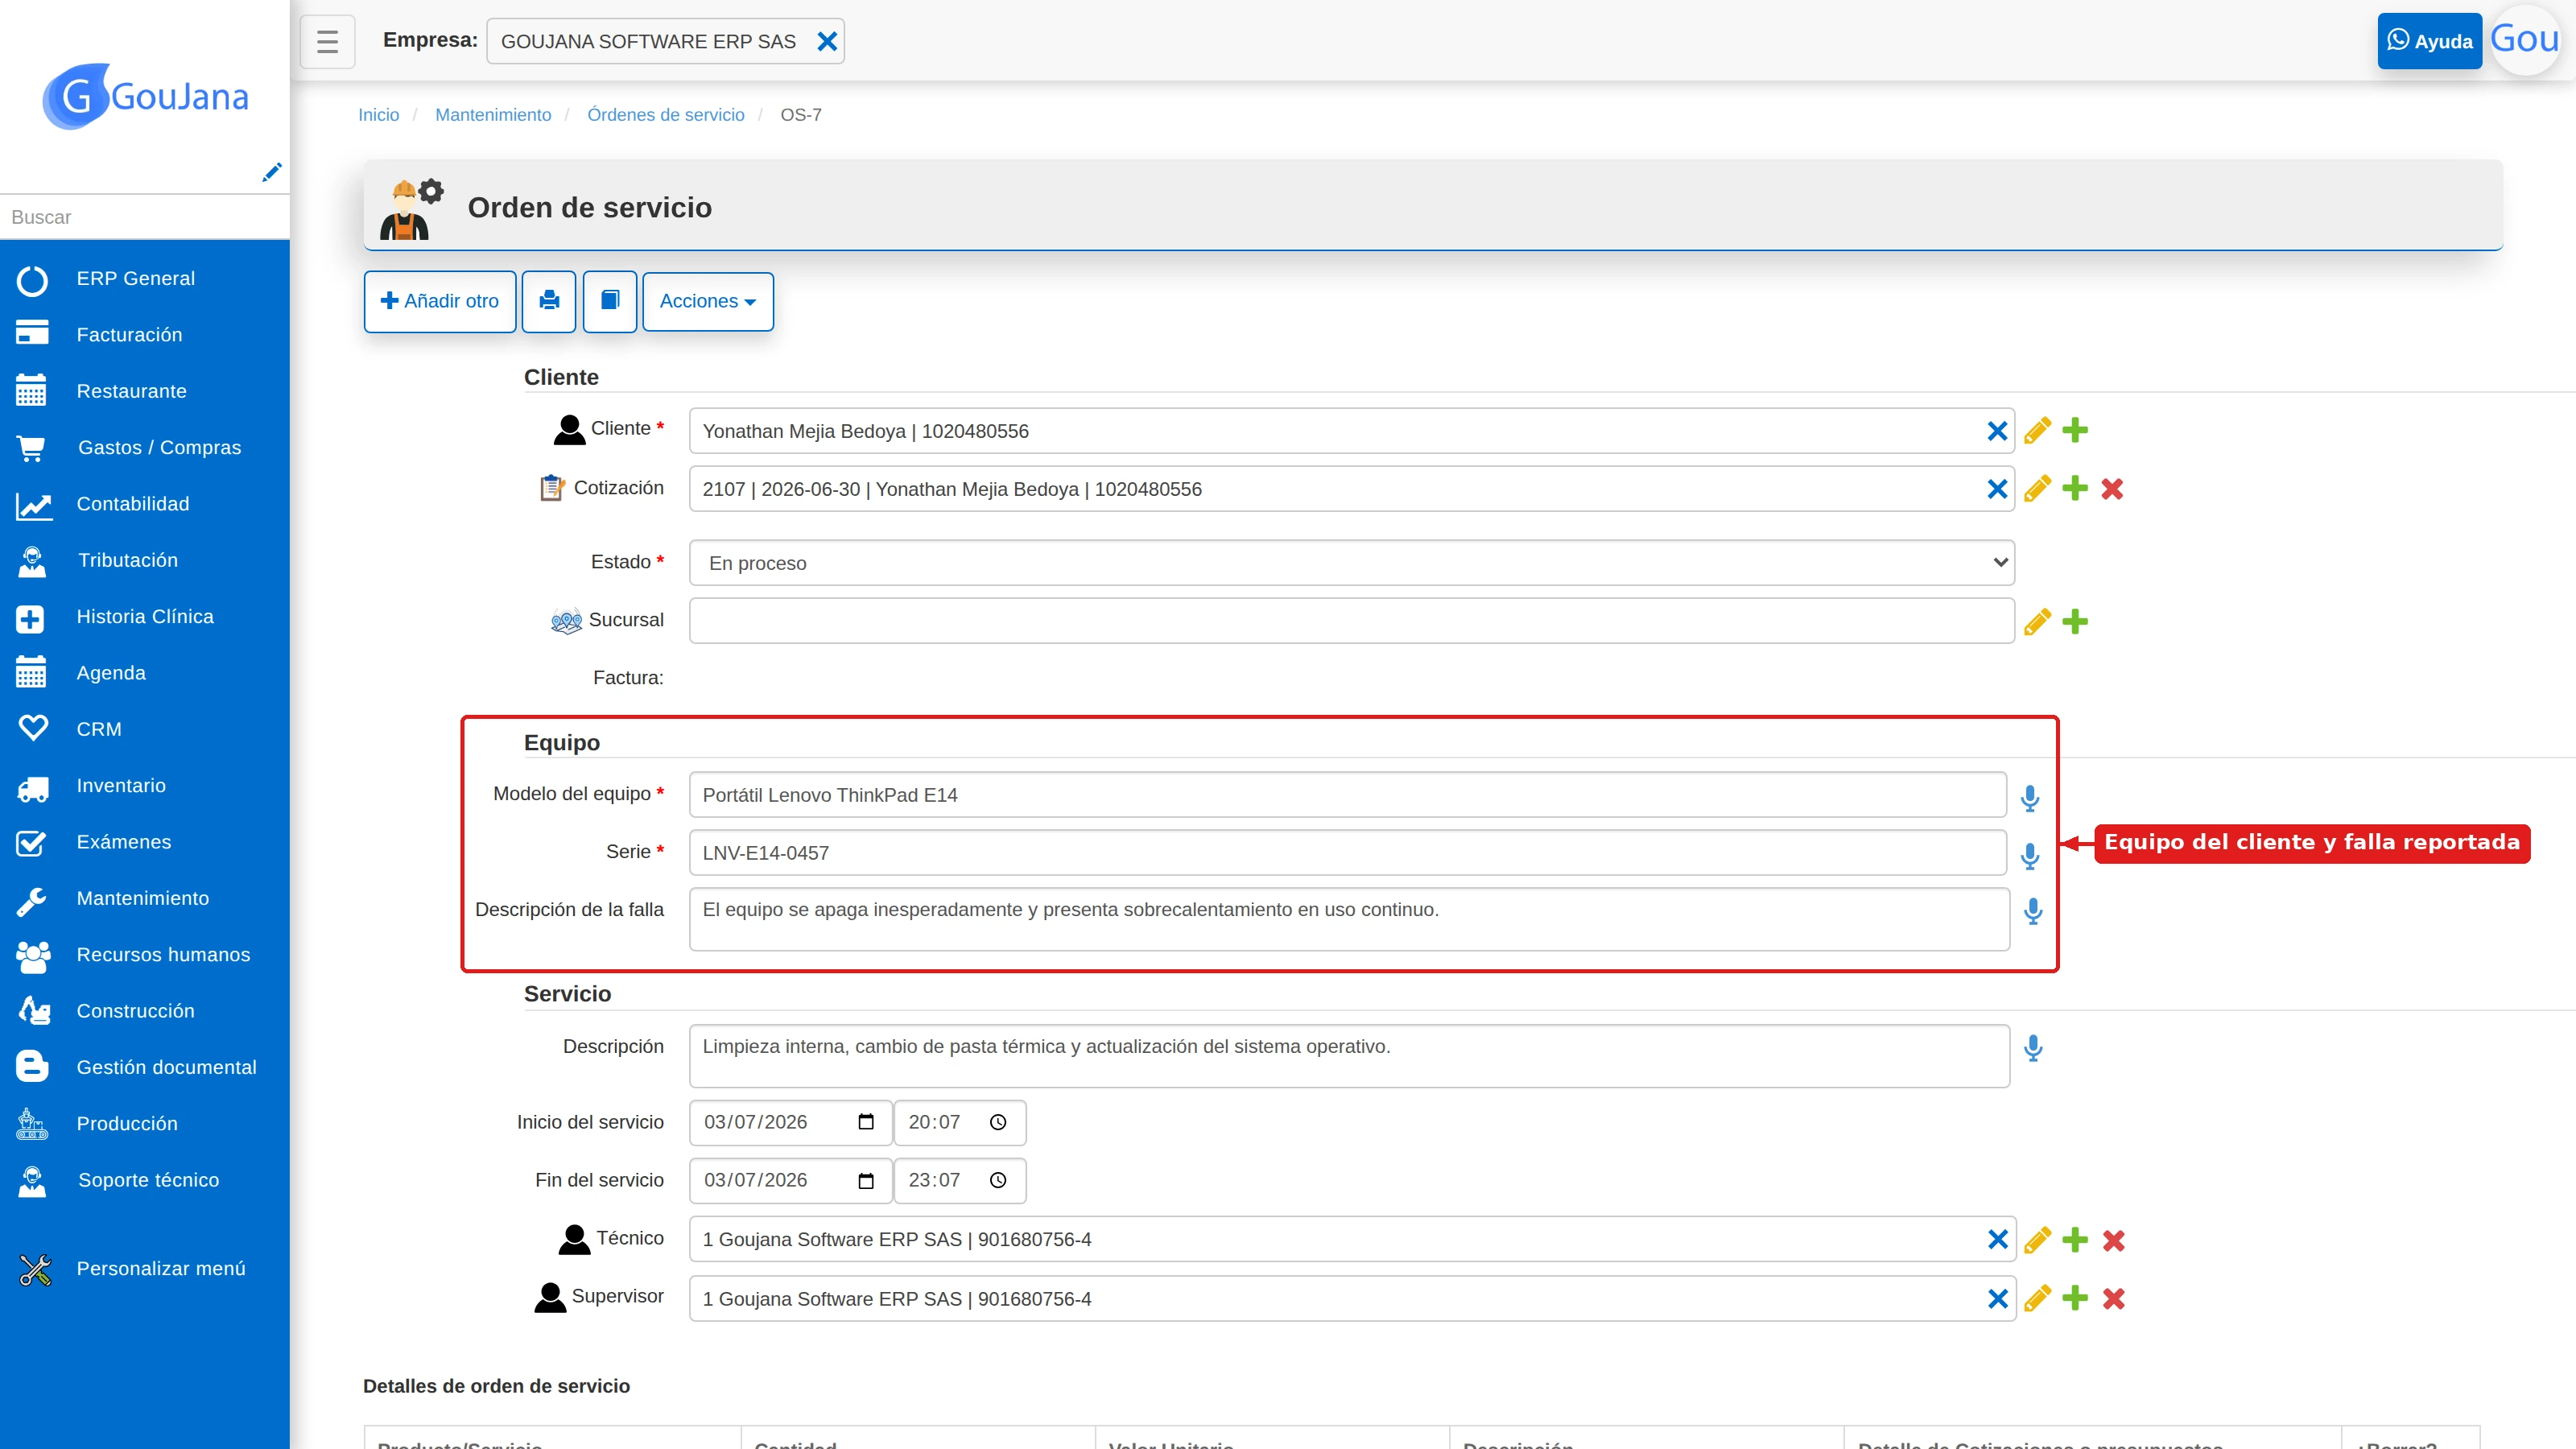Edit the Cliente with pencil icon
This screenshot has height=1449, width=2576.
pos(2037,431)
